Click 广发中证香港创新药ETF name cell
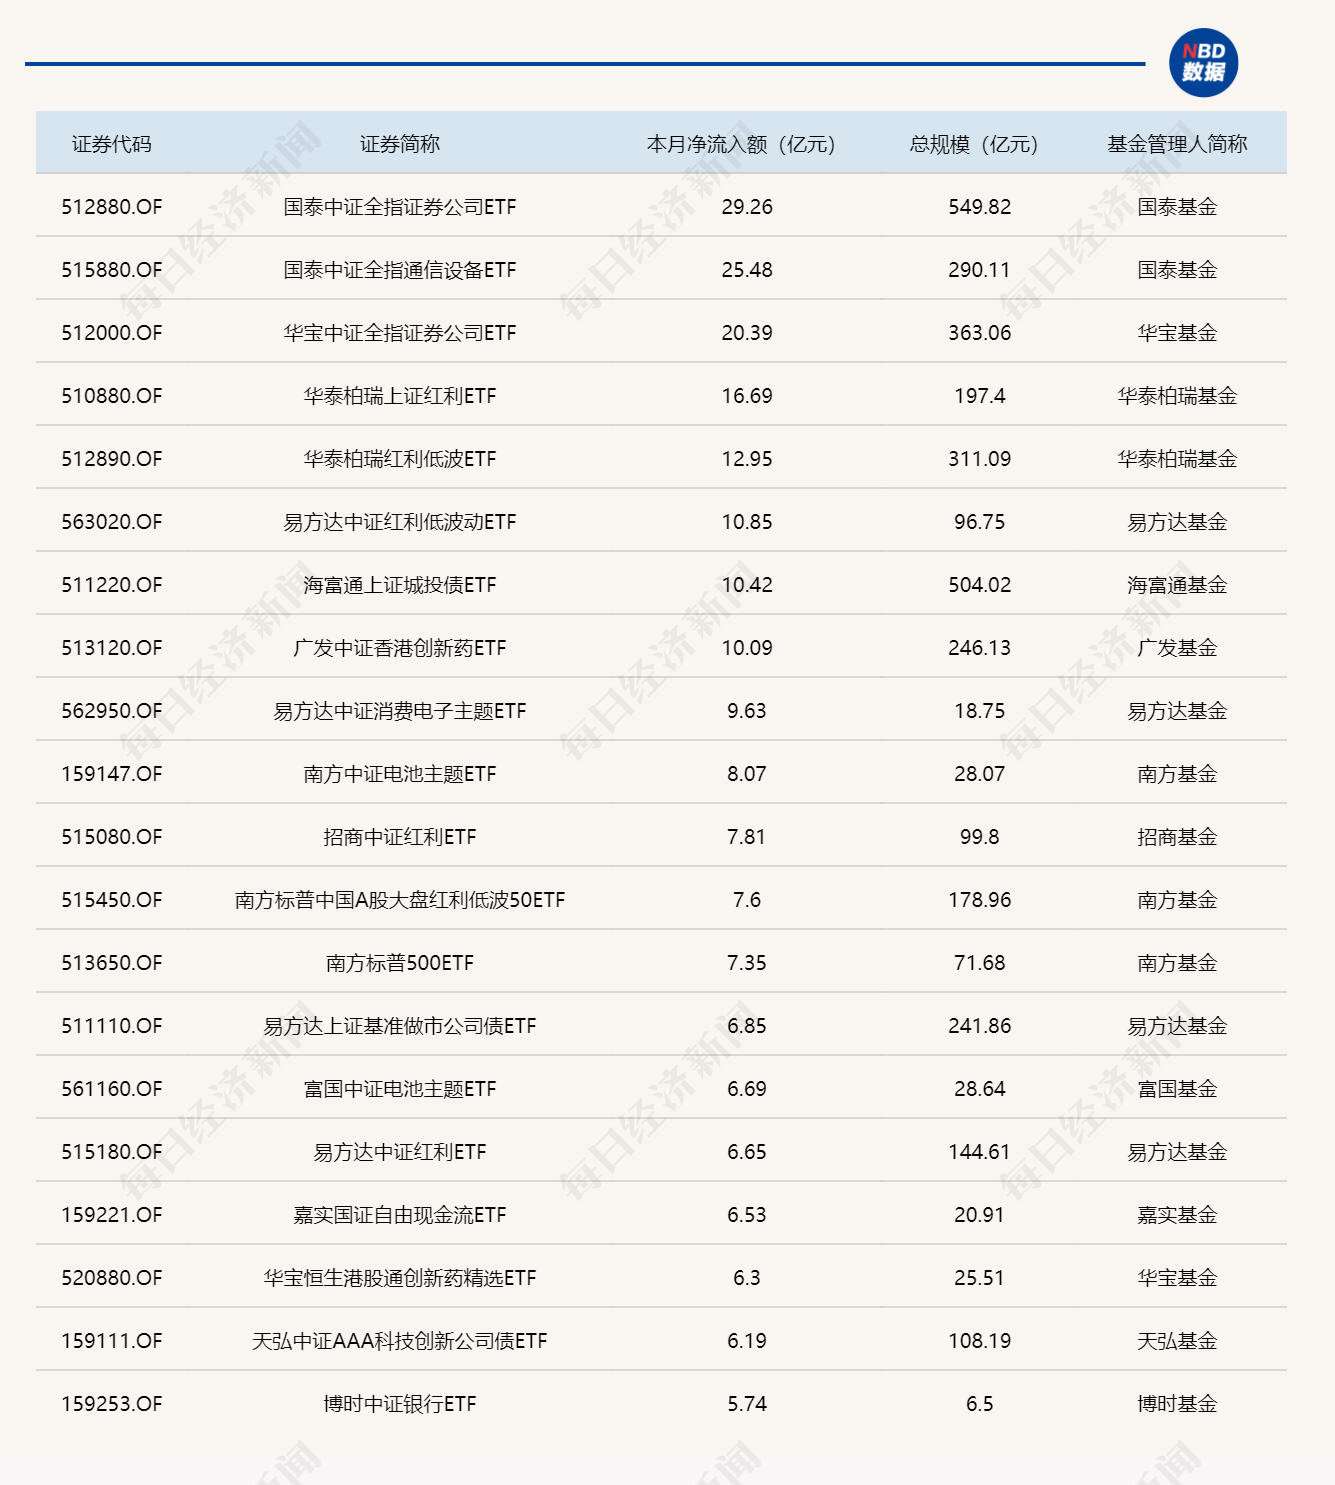Viewport: 1335px width, 1485px height. coord(400,648)
